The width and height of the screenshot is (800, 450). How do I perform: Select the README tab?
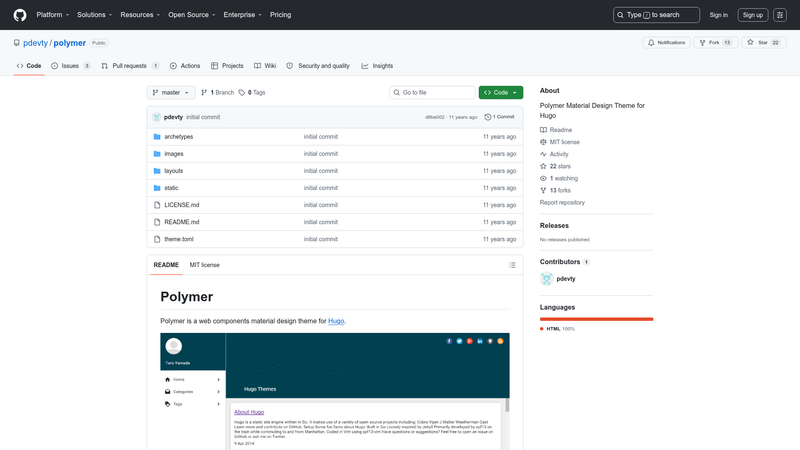coord(166,265)
